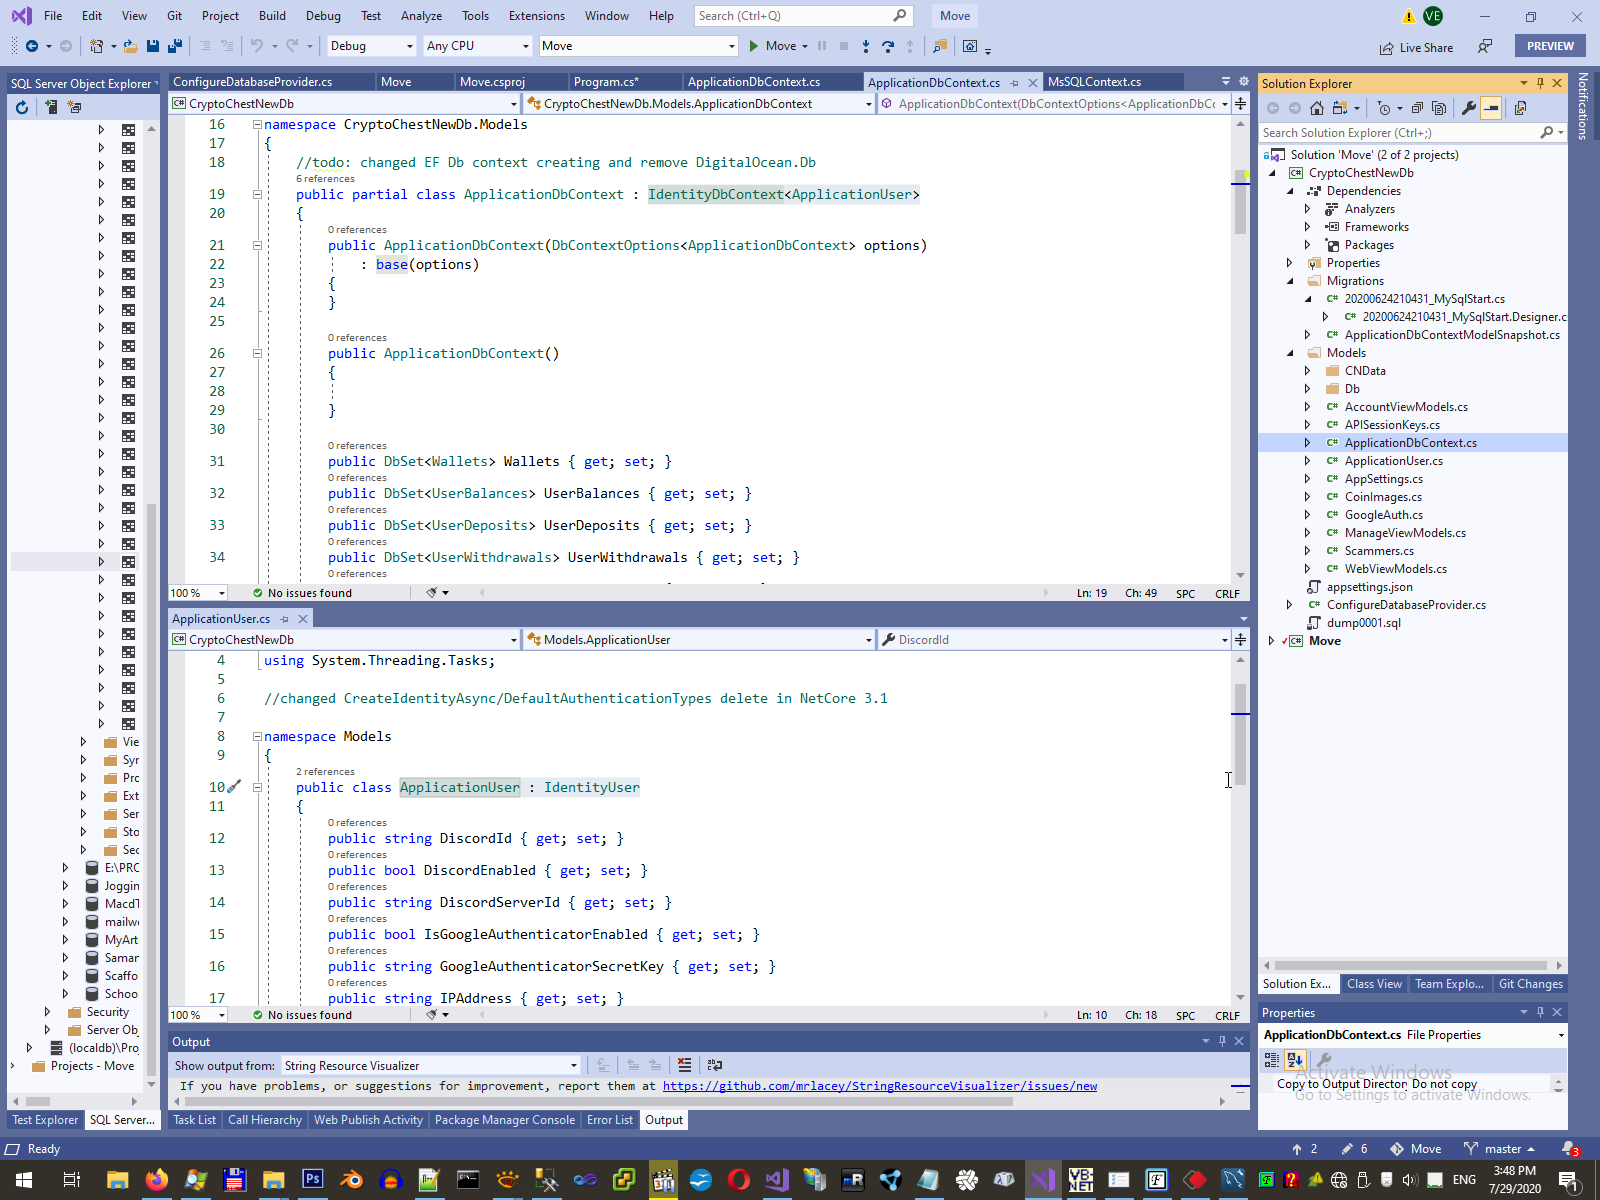This screenshot has height=1200, width=1600.
Task: Click Collapse All in Solution Explorer
Action: tap(1417, 108)
